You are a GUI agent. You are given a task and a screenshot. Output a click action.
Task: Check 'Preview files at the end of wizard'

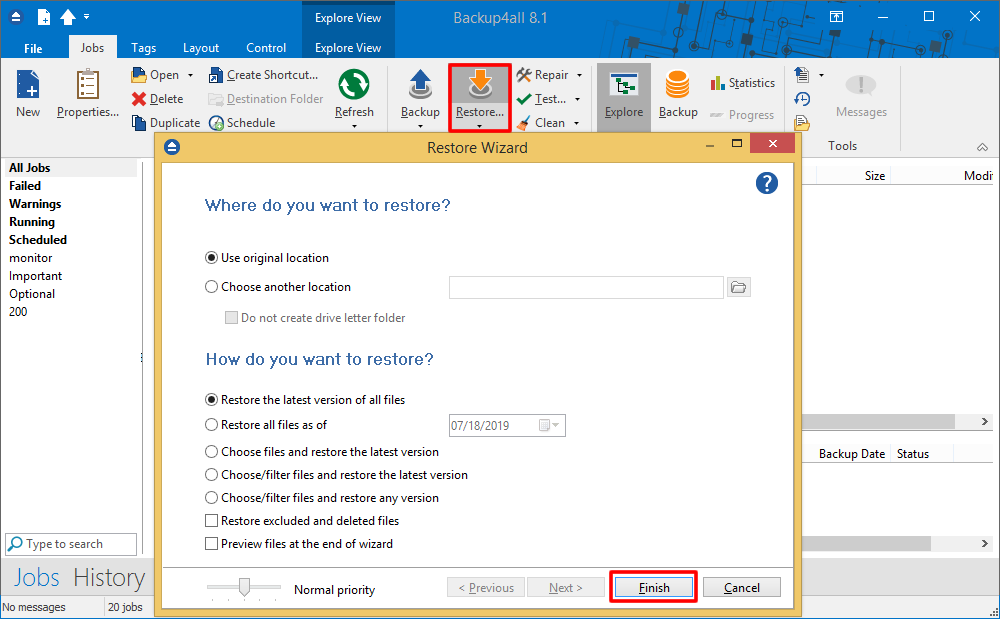(211, 544)
